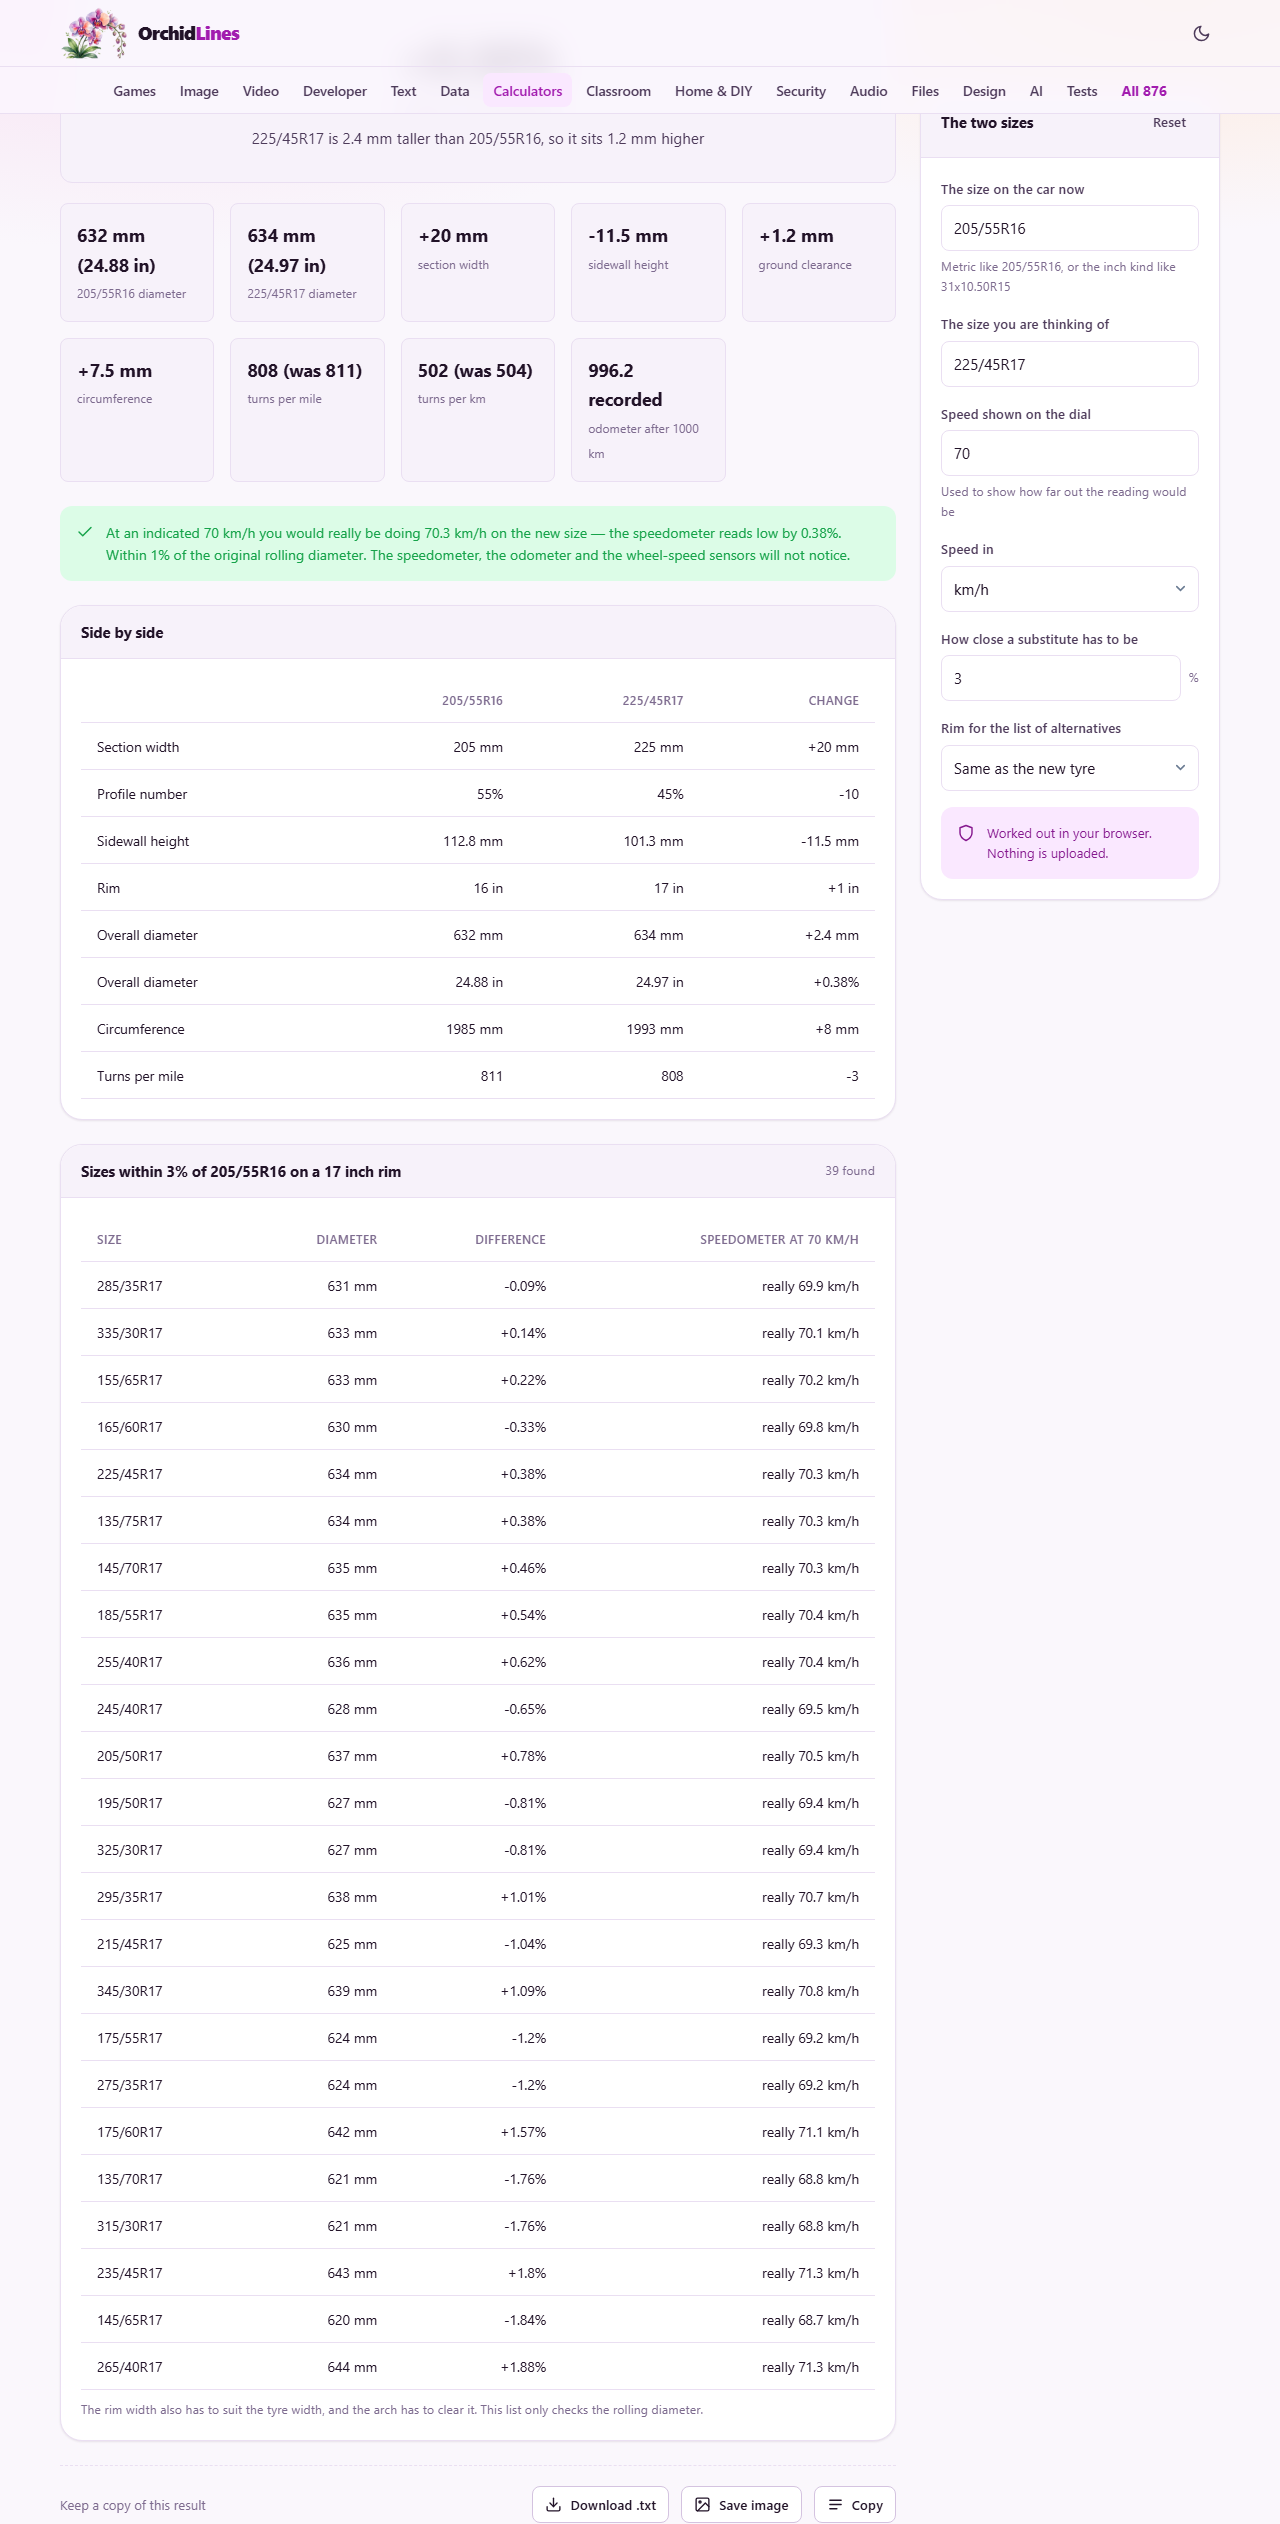Screen dimensions: 1280x2524
Task: Reset the two sizes form
Action: [1169, 123]
